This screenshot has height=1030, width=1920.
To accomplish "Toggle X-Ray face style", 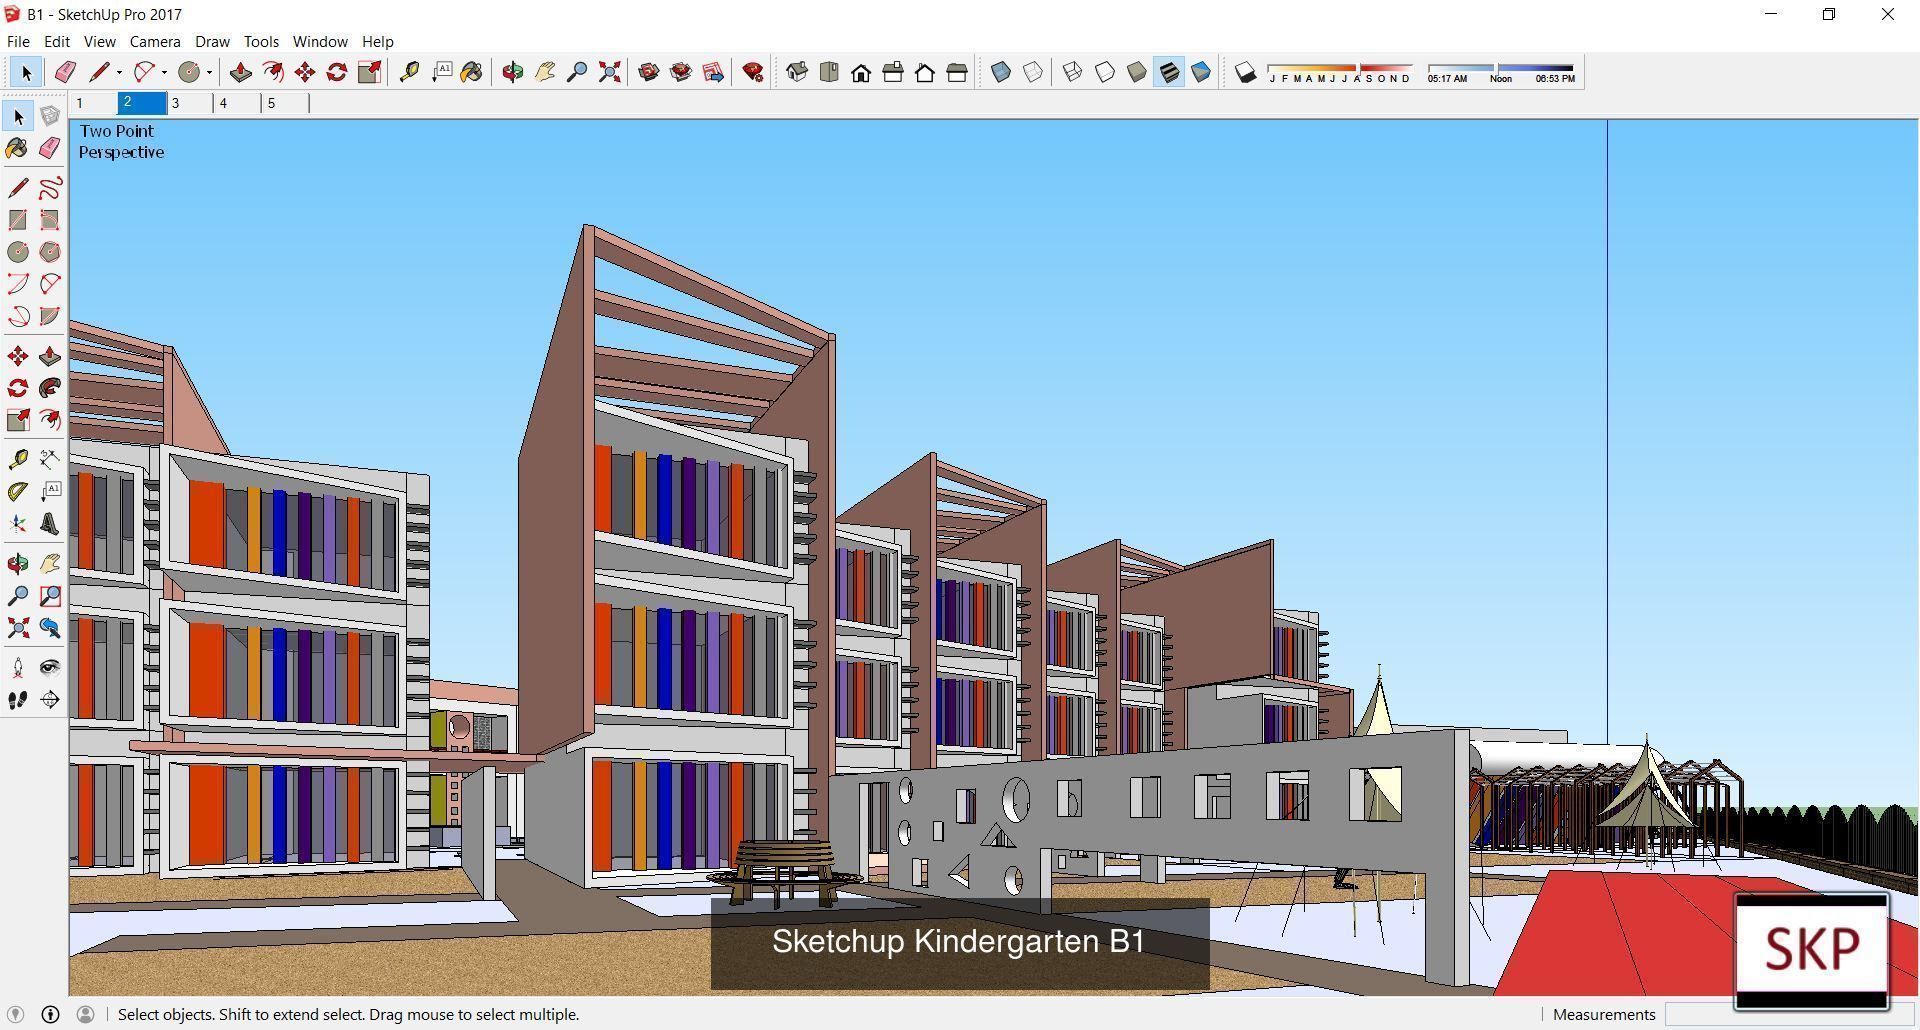I will (x=1000, y=72).
